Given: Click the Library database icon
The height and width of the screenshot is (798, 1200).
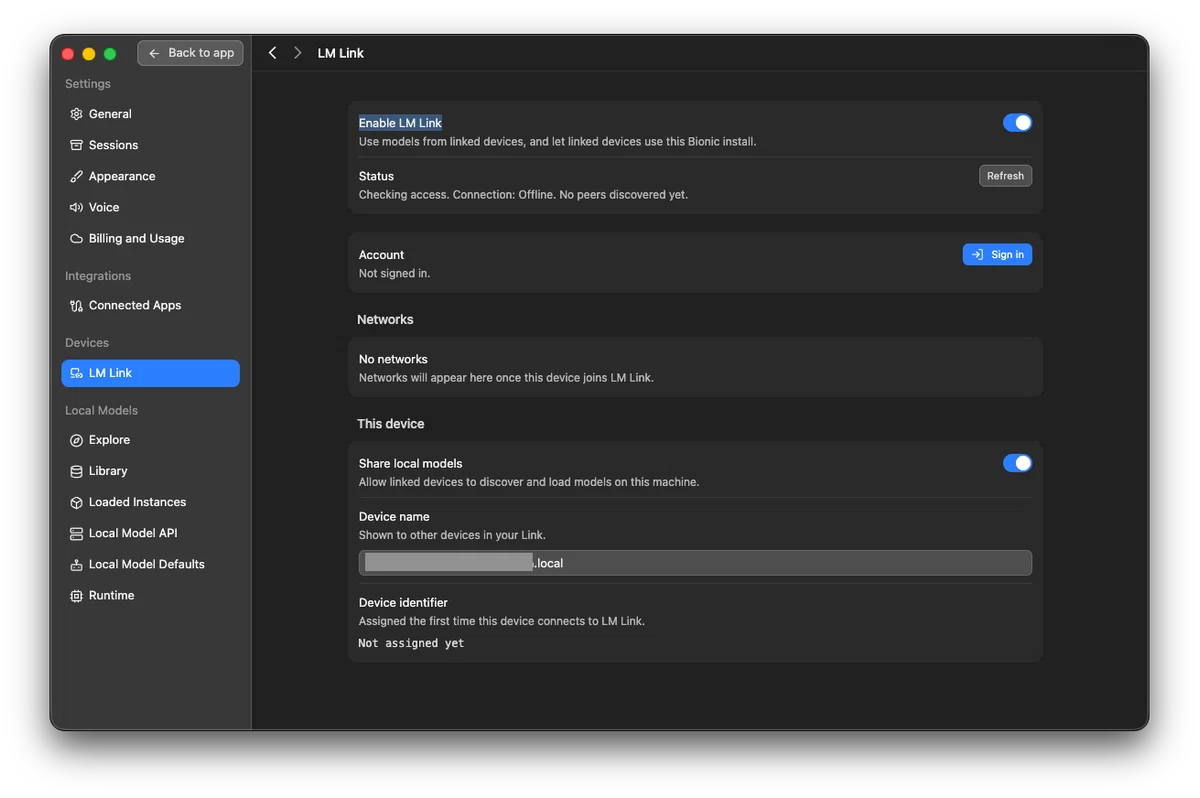Looking at the screenshot, I should click(76, 471).
